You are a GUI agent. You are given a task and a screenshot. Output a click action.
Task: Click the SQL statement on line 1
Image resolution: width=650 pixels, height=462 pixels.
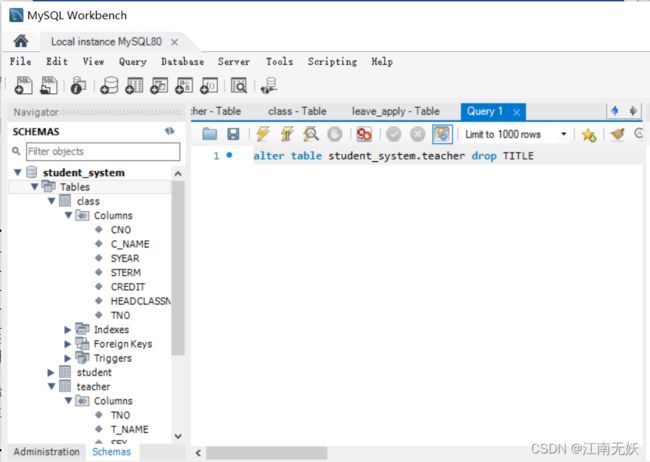(x=393, y=156)
